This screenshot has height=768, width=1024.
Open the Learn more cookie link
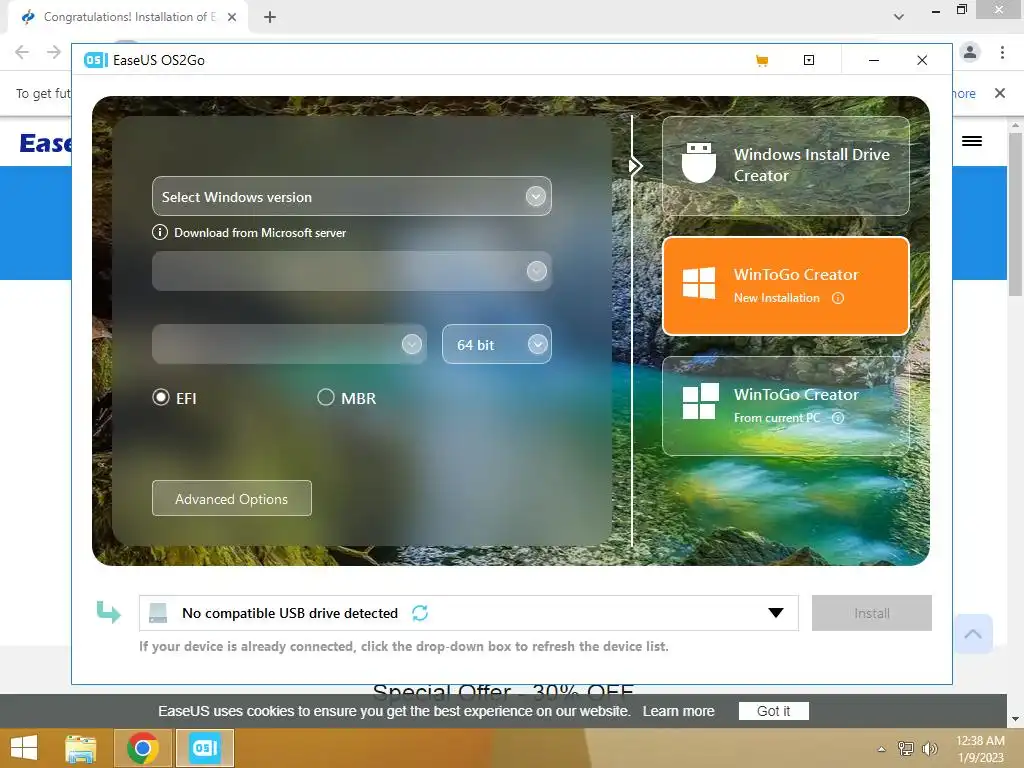(x=679, y=711)
